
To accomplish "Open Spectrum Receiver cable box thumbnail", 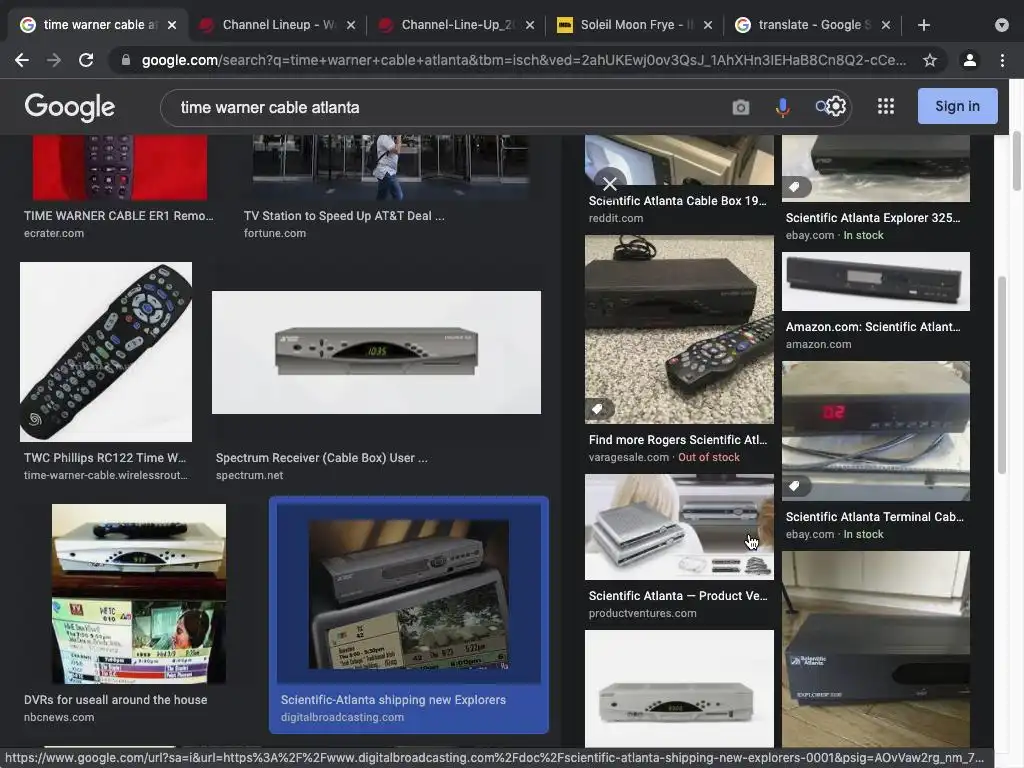I will (376, 352).
